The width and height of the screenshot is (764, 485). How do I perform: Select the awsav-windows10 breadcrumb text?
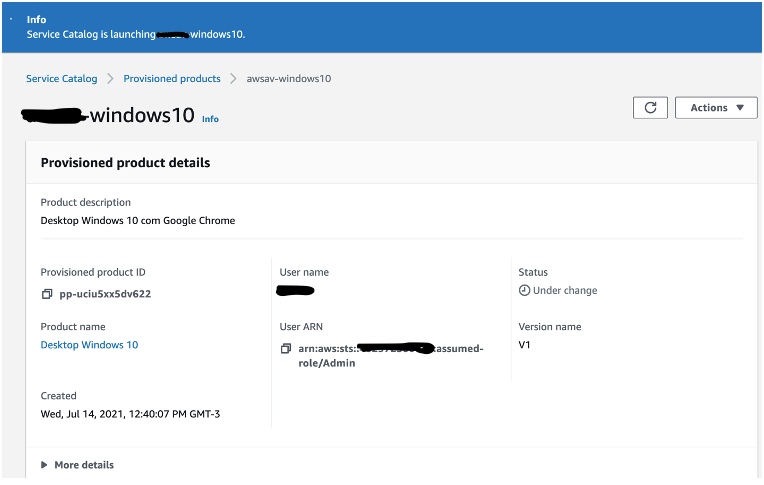tap(288, 78)
